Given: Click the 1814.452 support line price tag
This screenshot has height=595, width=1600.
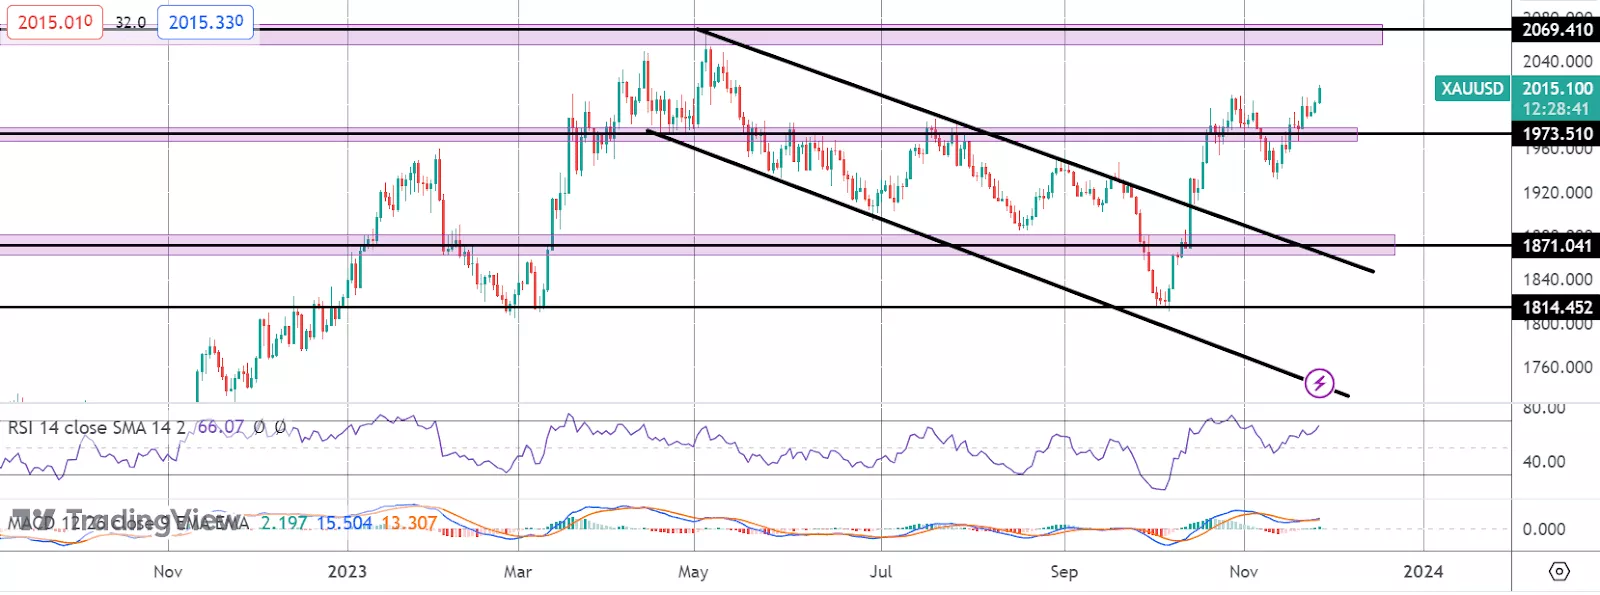Looking at the screenshot, I should coord(1556,308).
